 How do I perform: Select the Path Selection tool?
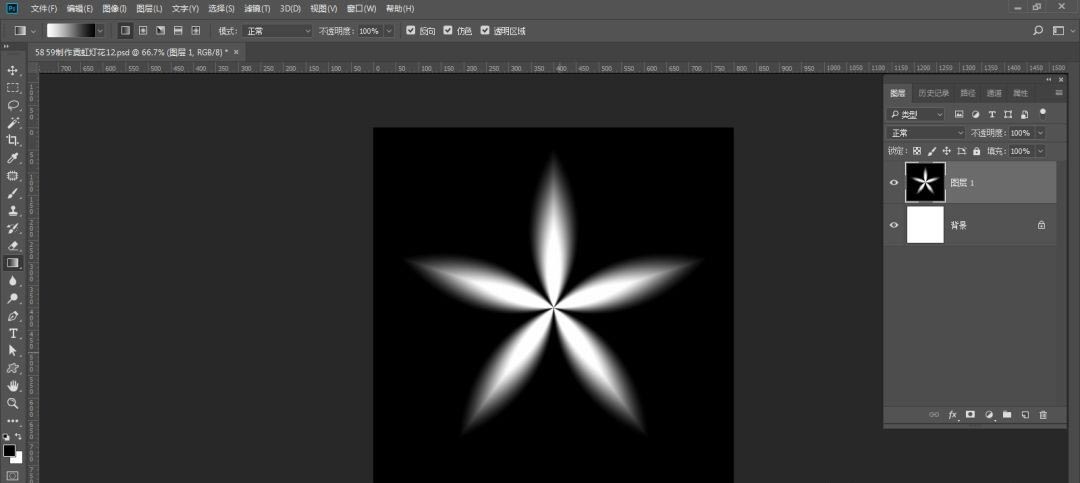(x=12, y=351)
